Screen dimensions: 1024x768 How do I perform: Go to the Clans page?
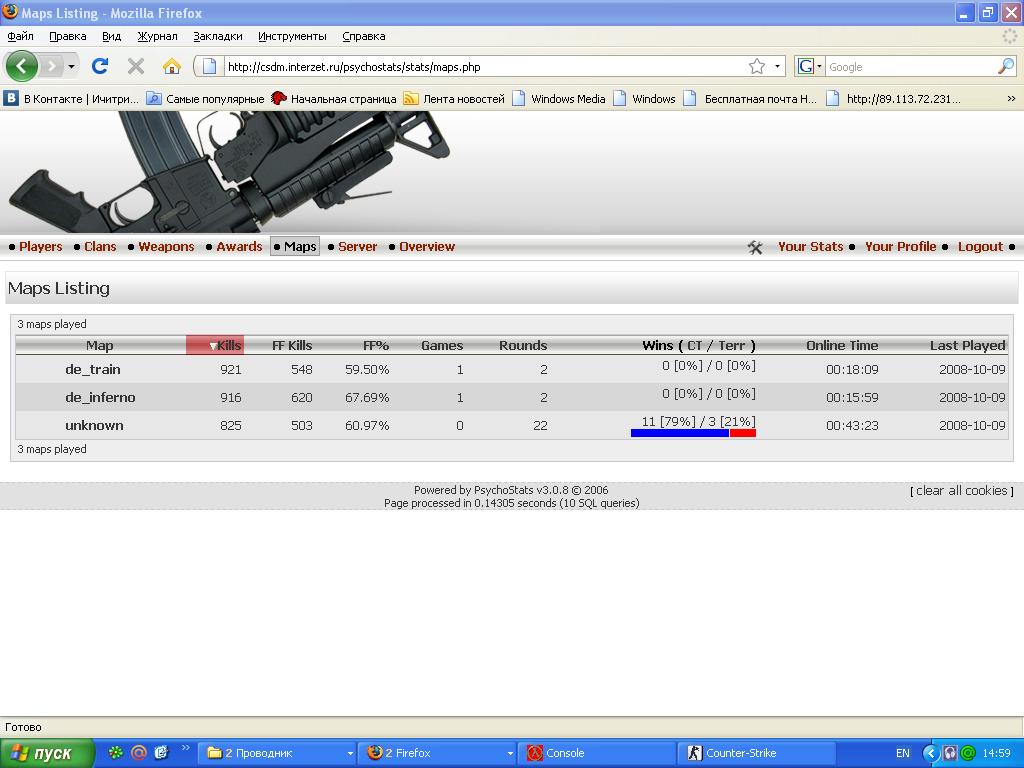coord(100,246)
